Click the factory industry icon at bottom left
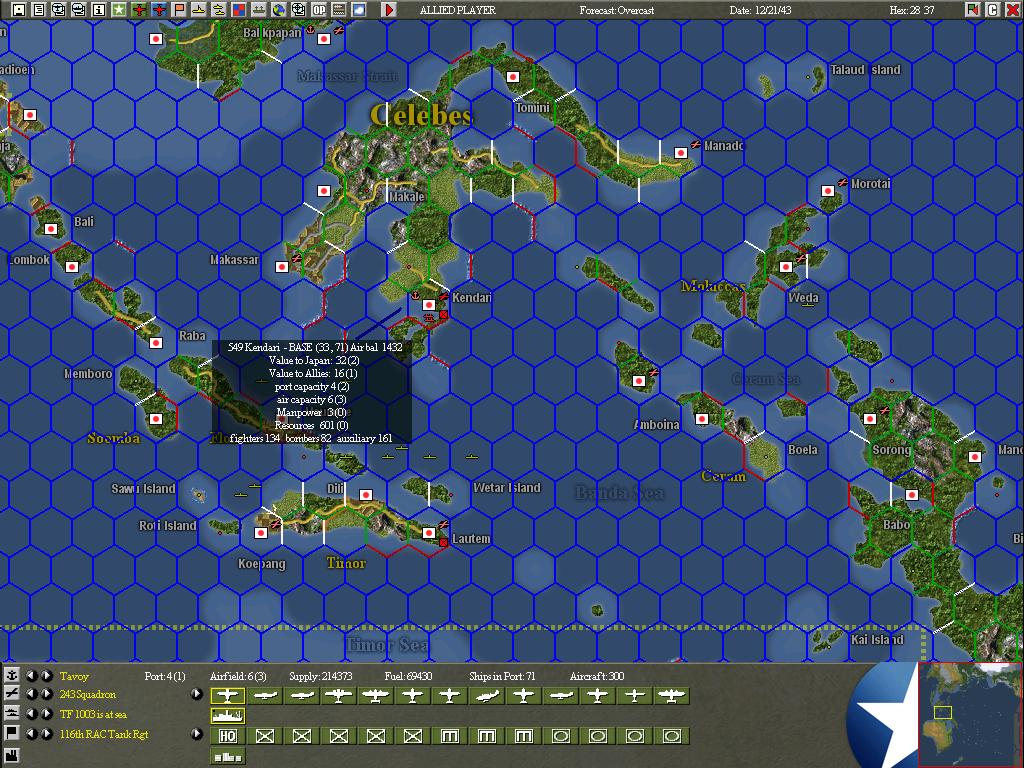Viewport: 1024px width, 768px height. click(x=12, y=756)
